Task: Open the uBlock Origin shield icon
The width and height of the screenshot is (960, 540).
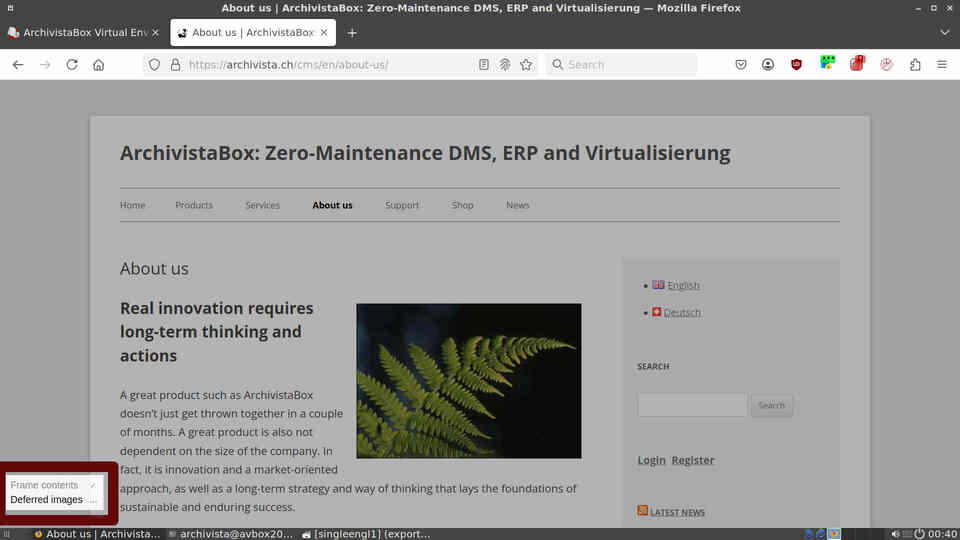Action: [796, 64]
